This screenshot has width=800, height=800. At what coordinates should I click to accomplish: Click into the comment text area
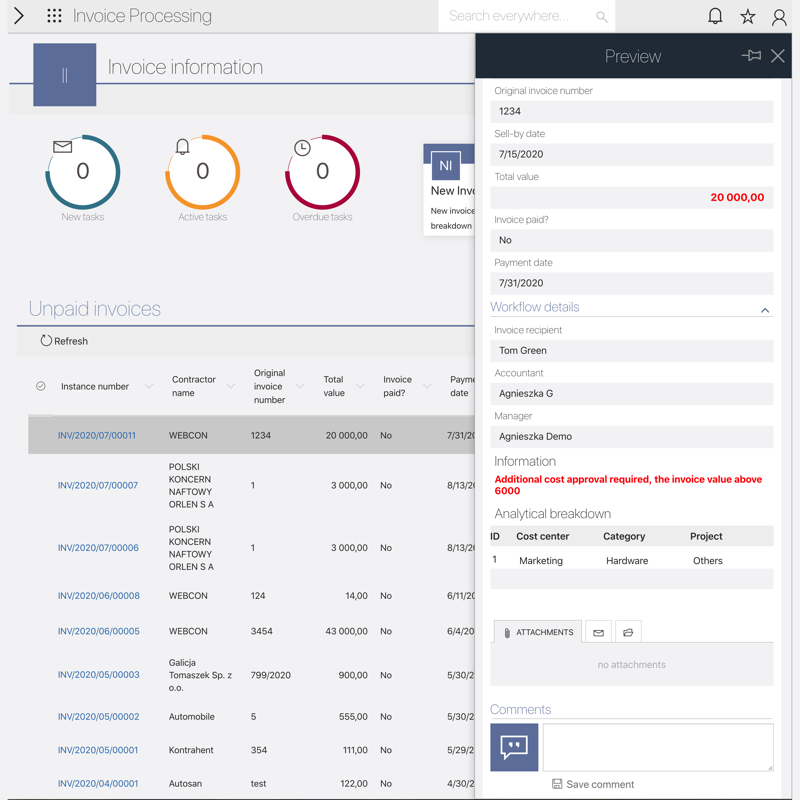[657, 747]
